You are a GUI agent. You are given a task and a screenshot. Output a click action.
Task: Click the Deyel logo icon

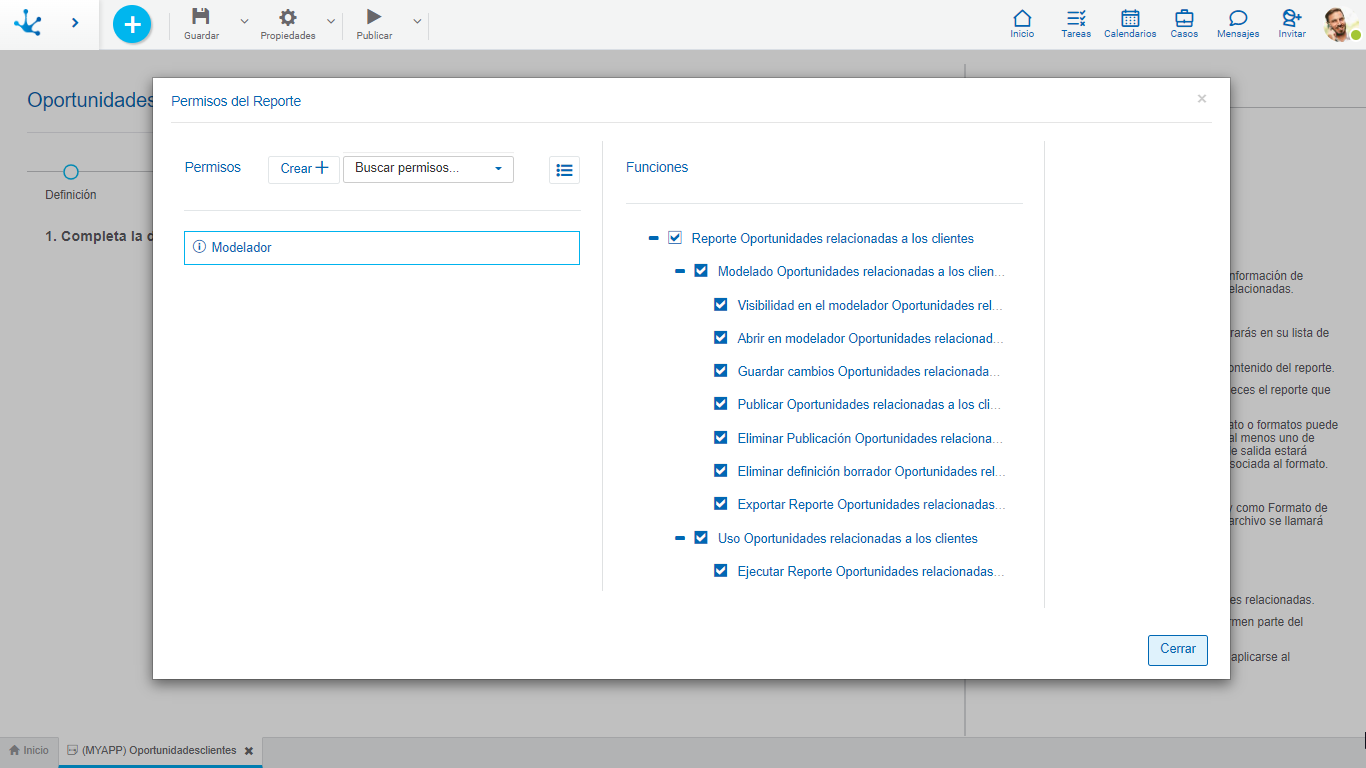pos(28,22)
